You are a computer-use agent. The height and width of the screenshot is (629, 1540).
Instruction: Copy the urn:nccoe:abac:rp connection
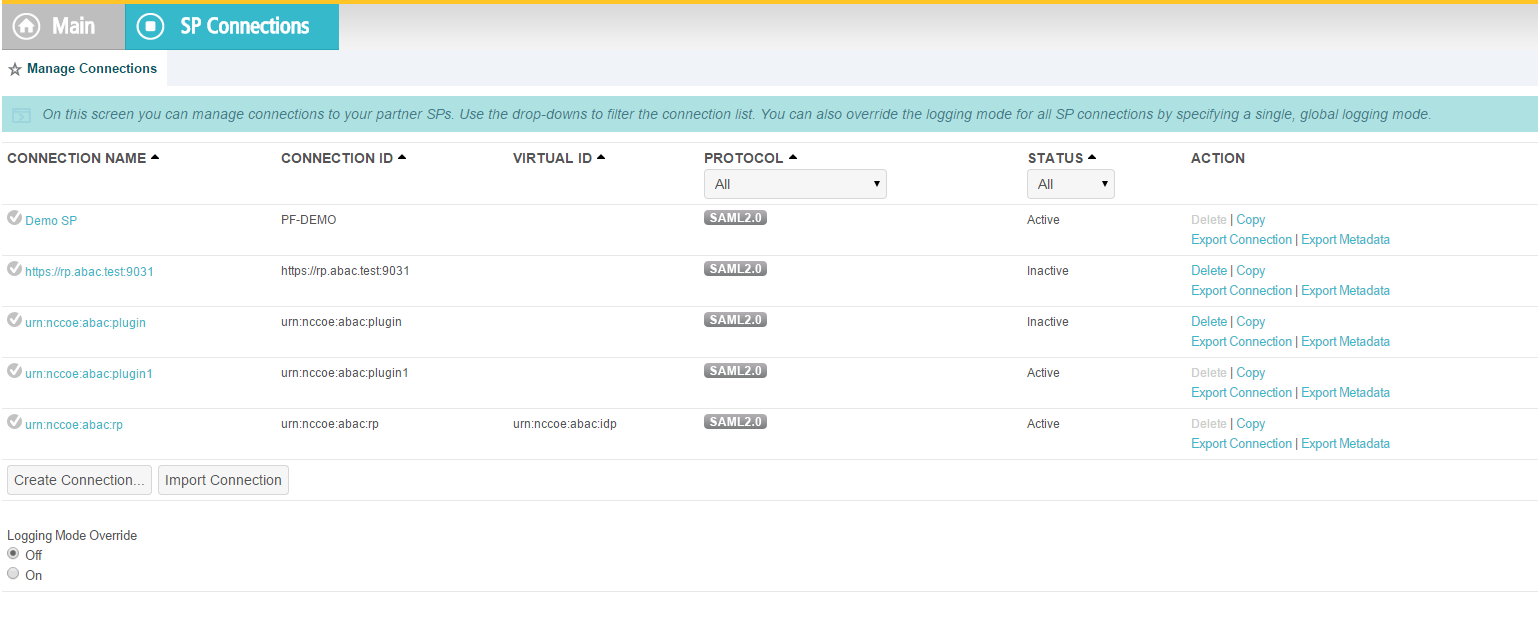coord(1251,424)
